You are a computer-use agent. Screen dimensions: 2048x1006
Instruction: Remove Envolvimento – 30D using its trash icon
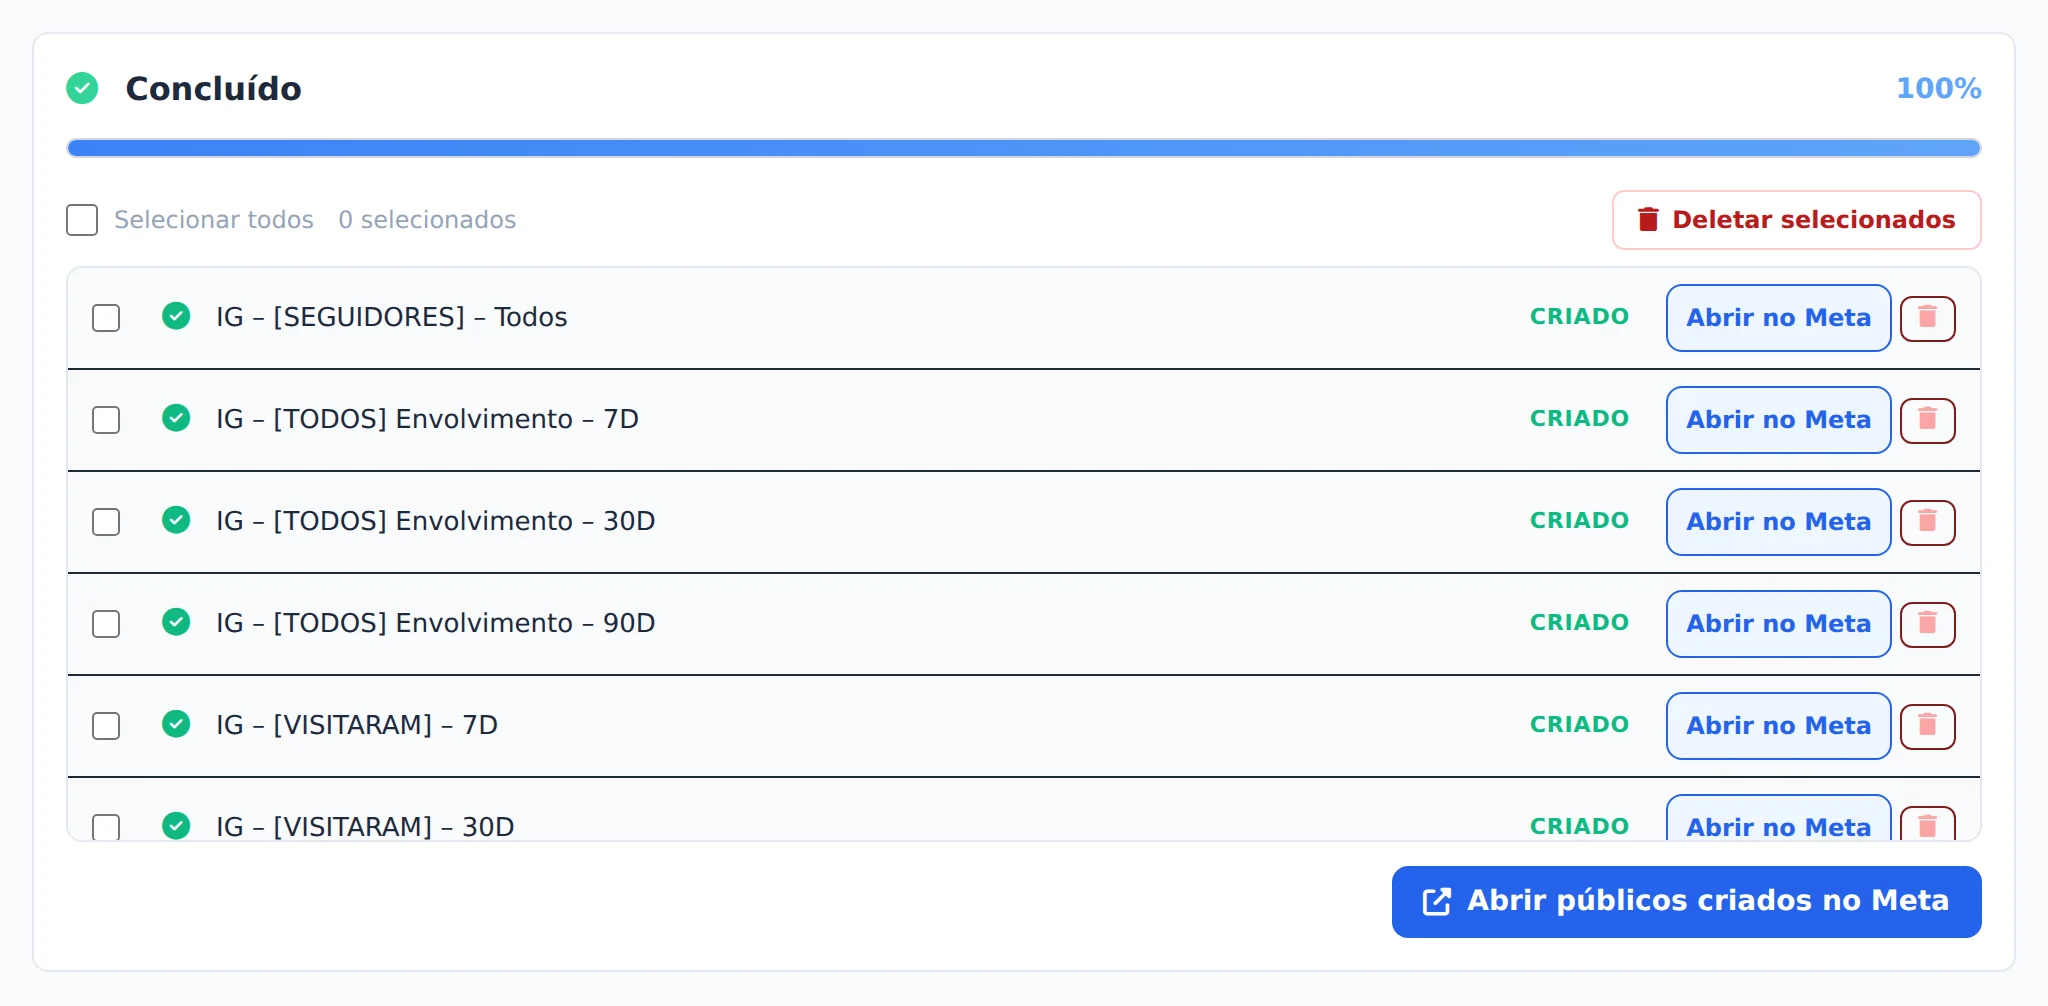click(1927, 522)
